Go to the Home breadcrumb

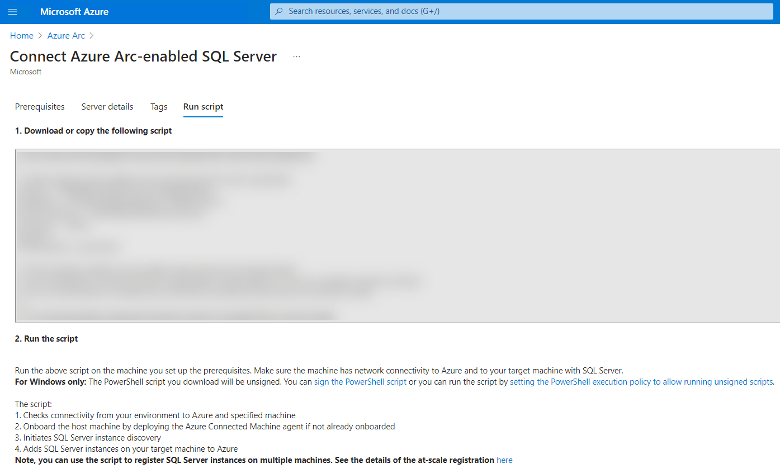tap(21, 36)
